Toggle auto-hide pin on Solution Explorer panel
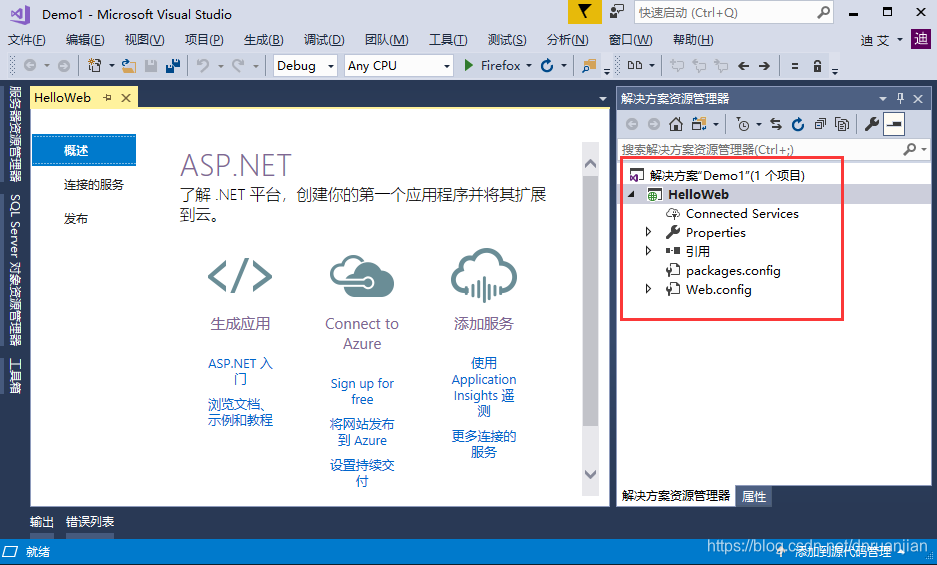 point(901,99)
